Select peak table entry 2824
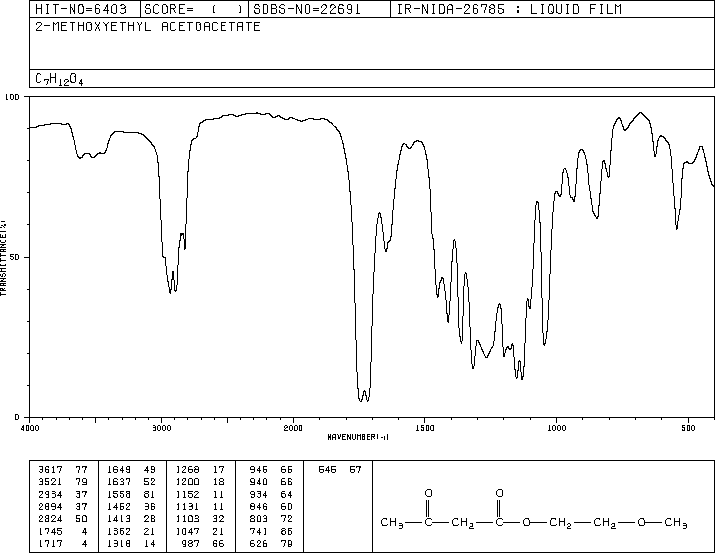The image size is (715, 553). pyautogui.click(x=50, y=519)
